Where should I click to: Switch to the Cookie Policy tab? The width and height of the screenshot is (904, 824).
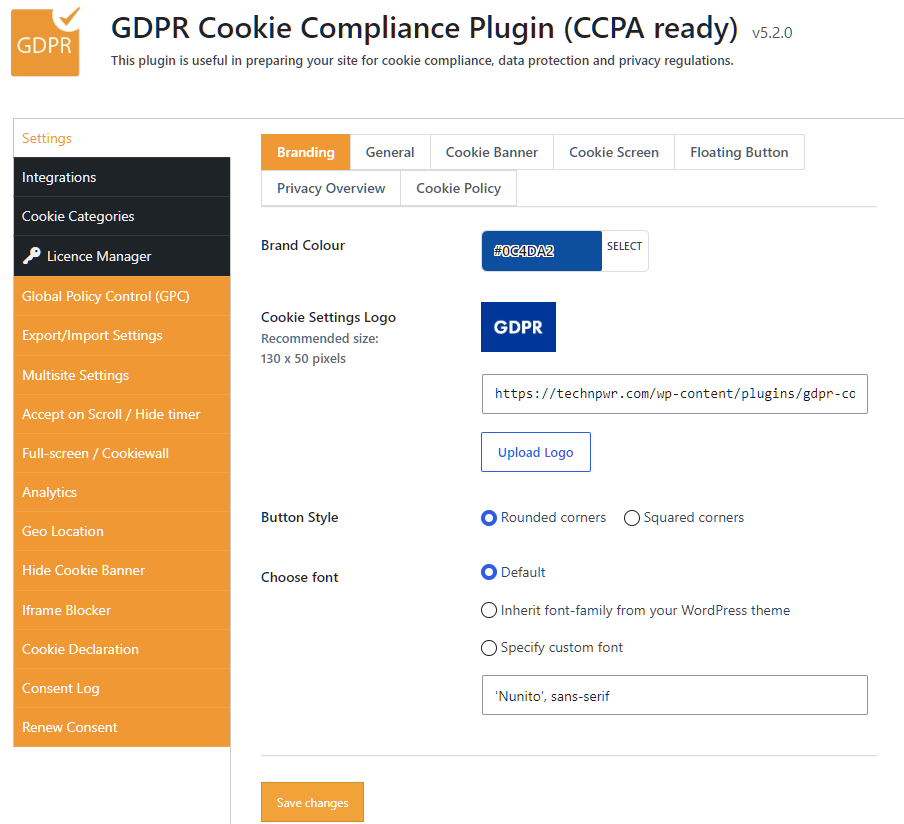458,188
